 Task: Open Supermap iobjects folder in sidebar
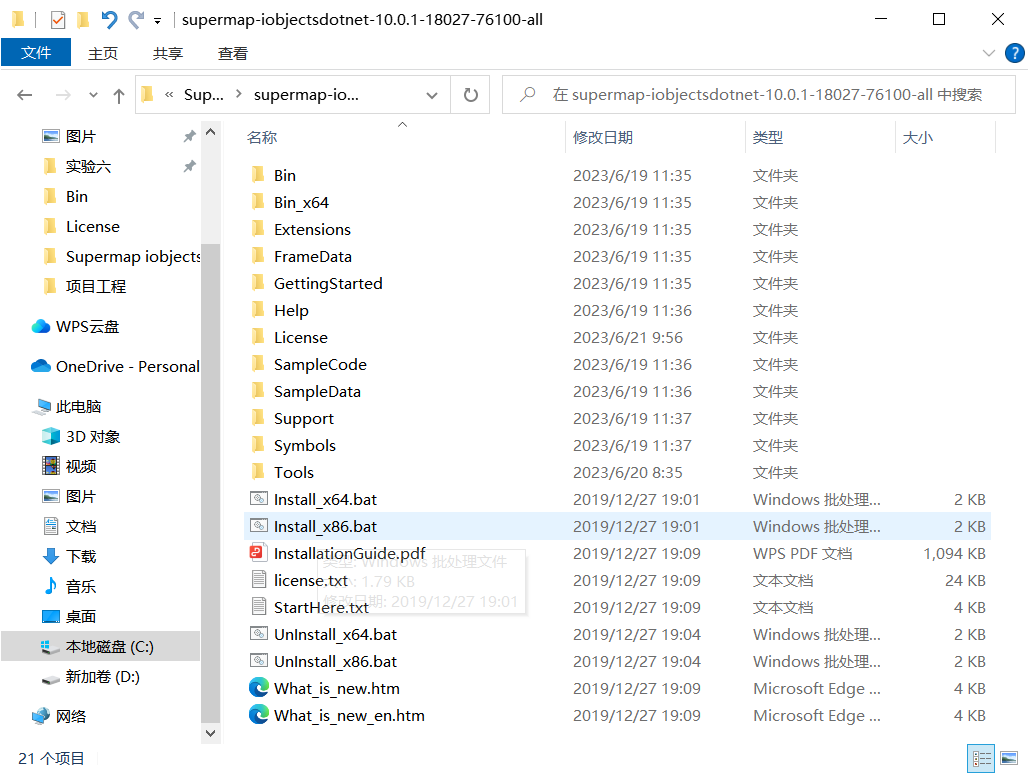(x=133, y=256)
